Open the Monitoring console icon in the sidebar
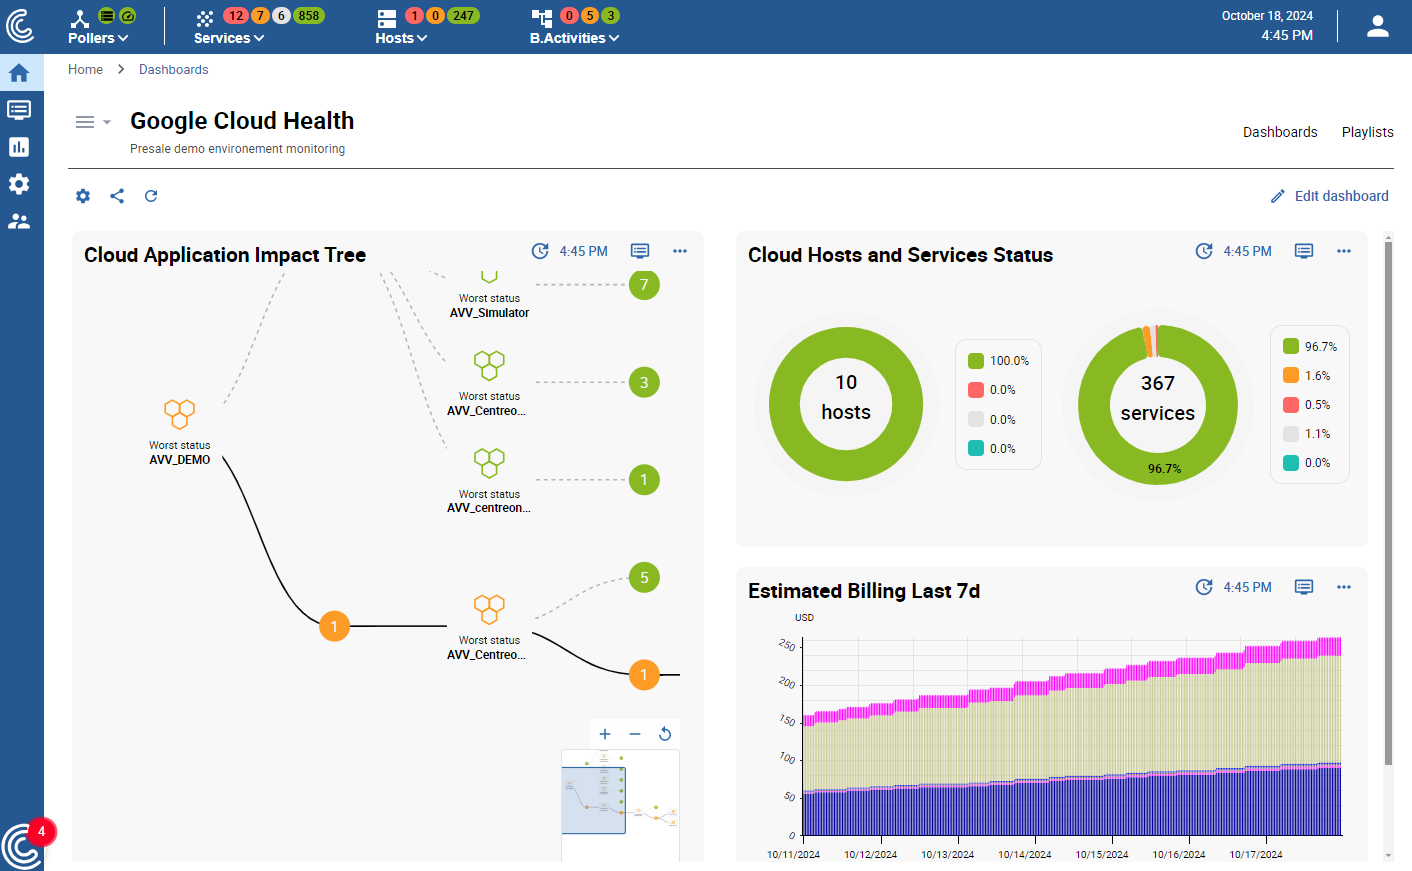Screen dimensions: 1412x871 tap(21, 109)
